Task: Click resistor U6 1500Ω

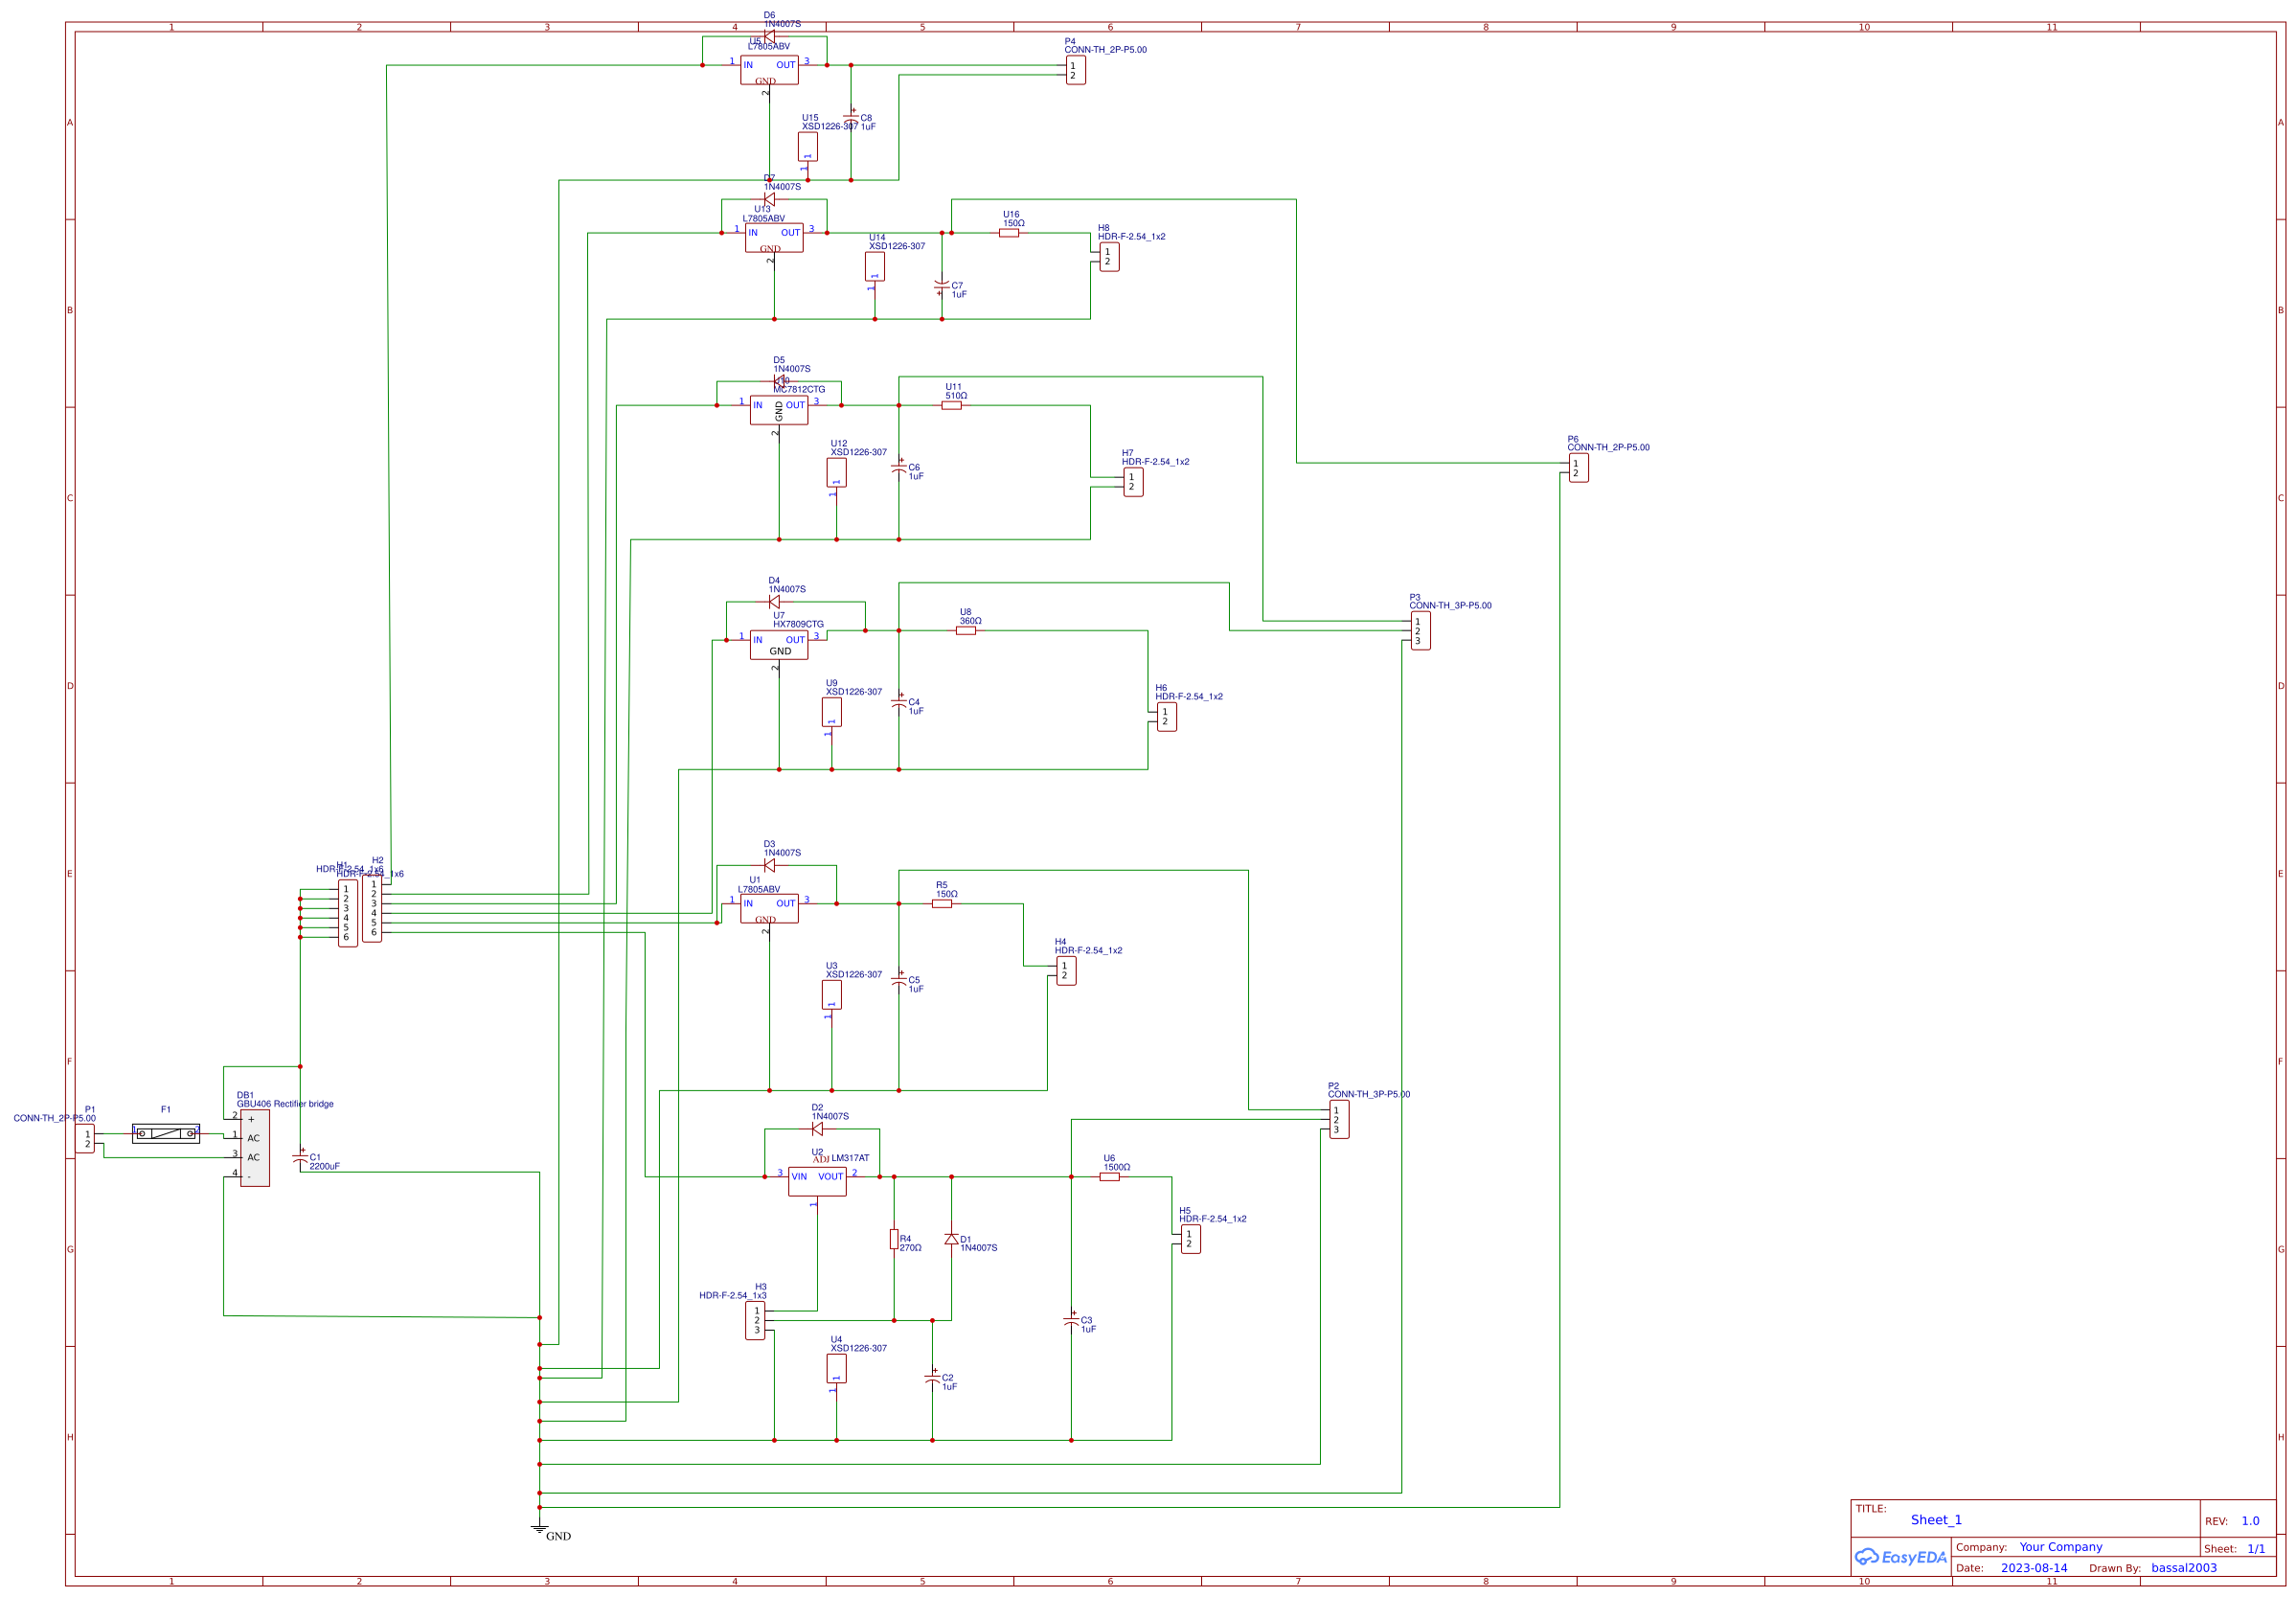Action: coord(1110,1176)
